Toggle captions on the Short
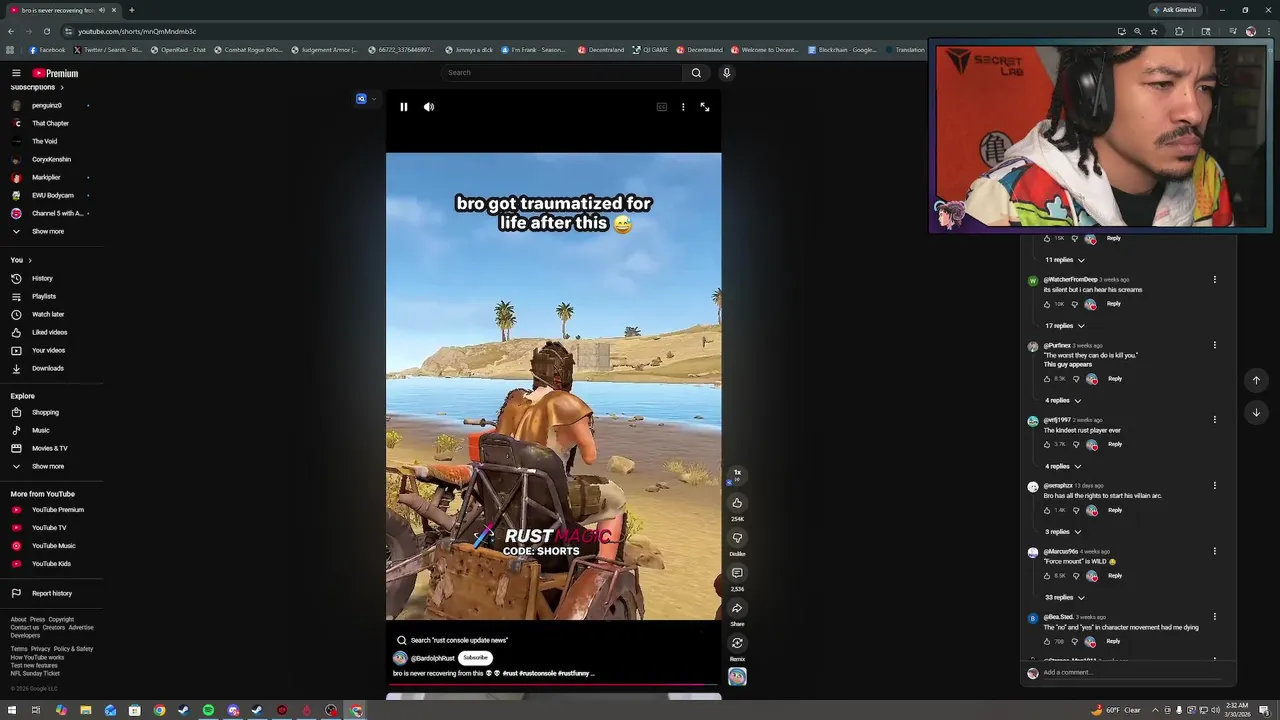This screenshot has width=1280, height=720. [661, 107]
